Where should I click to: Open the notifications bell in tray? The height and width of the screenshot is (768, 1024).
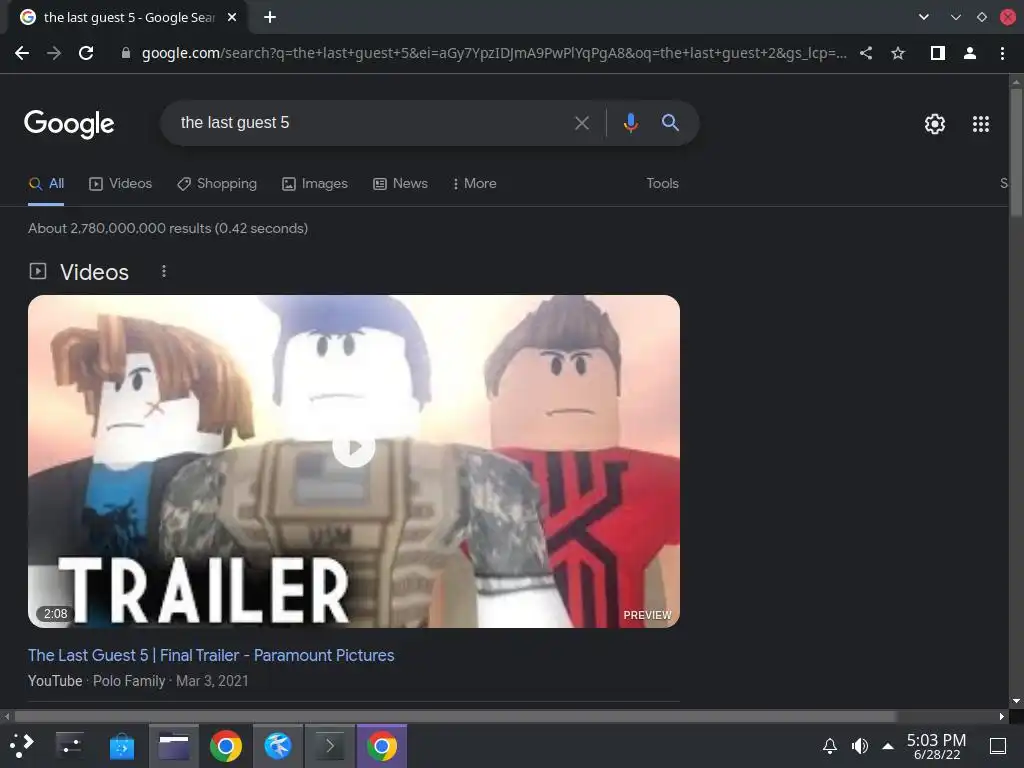click(x=829, y=746)
